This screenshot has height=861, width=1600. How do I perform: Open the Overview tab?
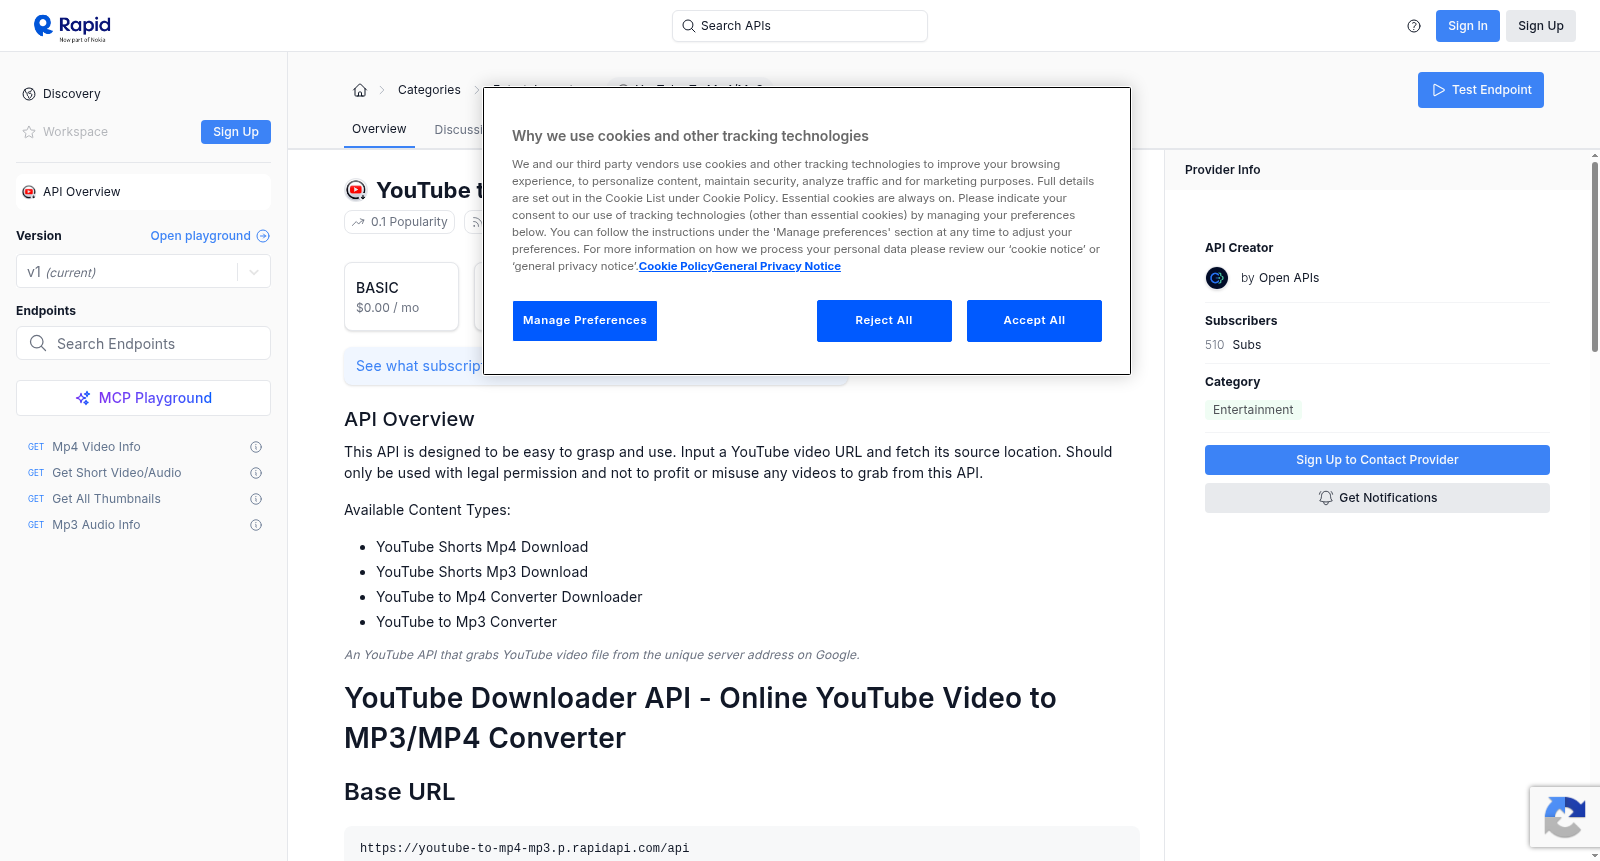379,129
